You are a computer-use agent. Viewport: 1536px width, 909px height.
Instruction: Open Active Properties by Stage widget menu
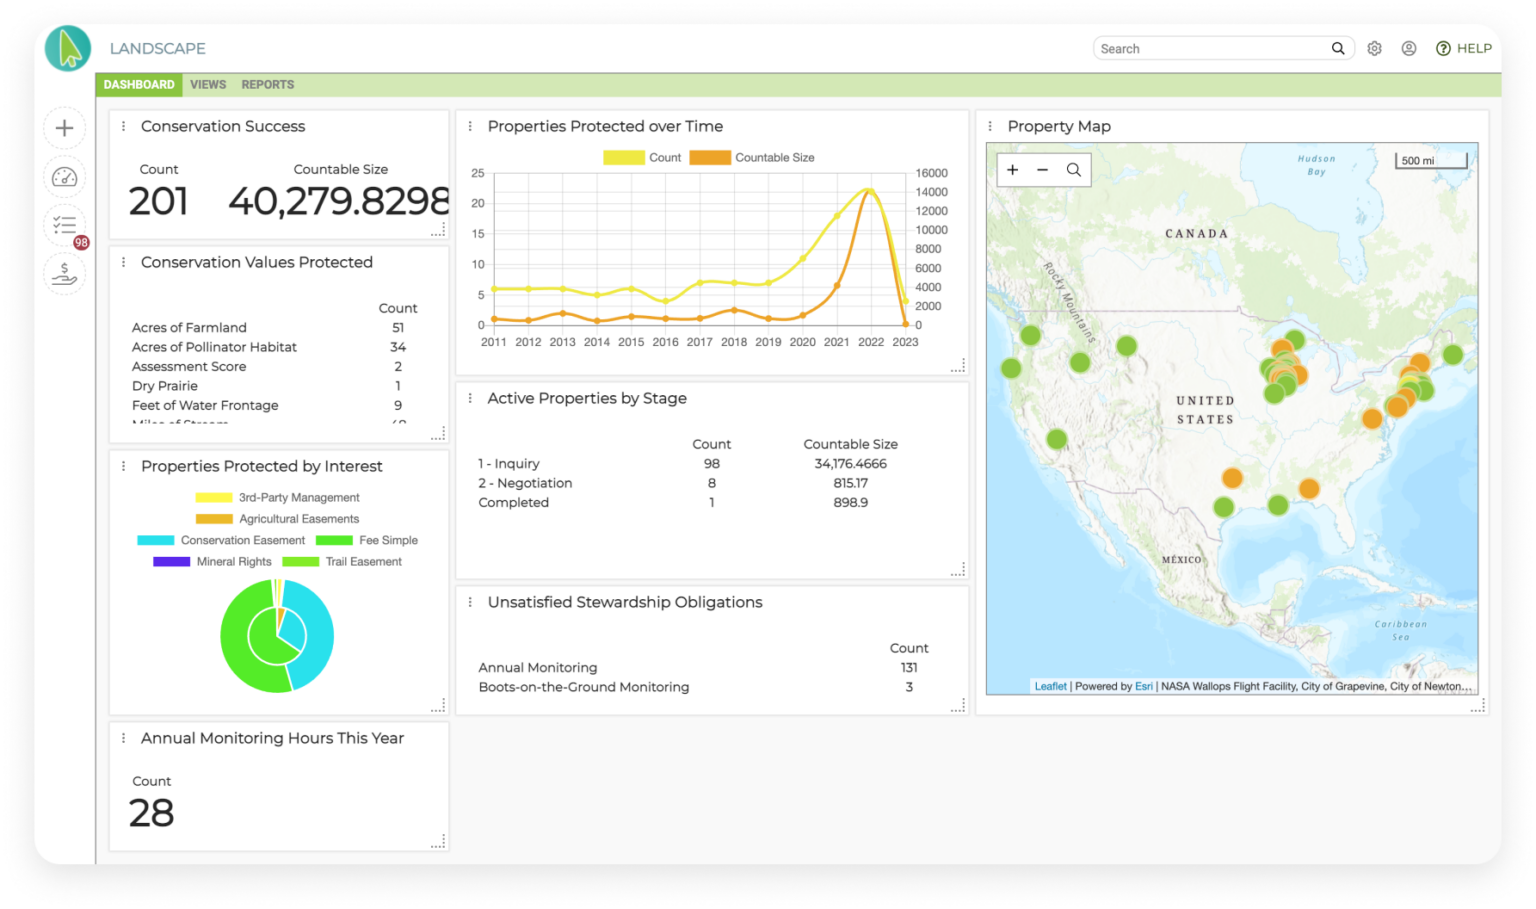pyautogui.click(x=470, y=399)
